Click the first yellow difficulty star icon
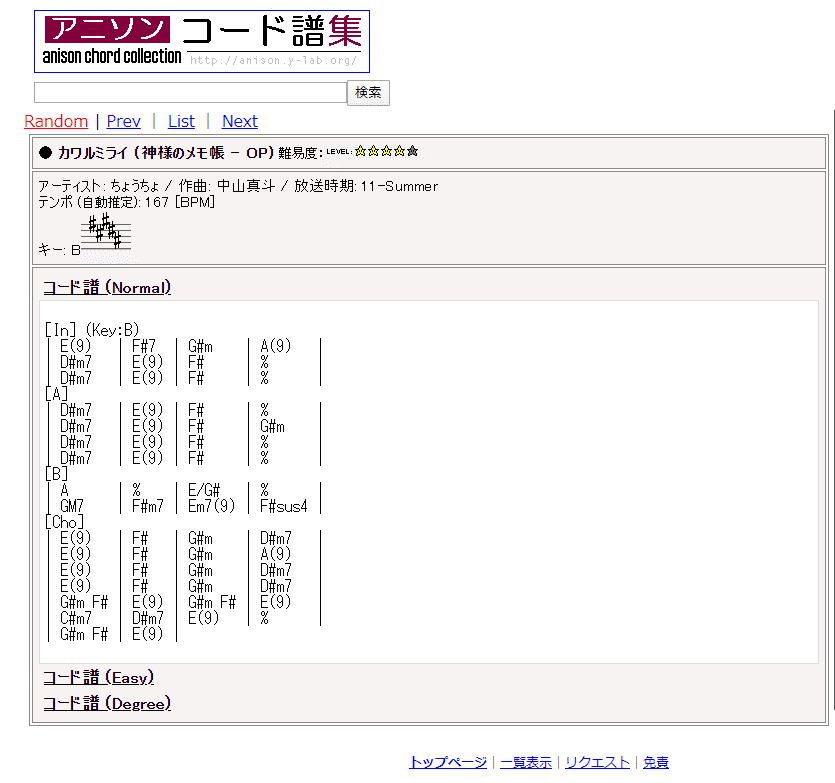Screen dimensions: 835x783 360,151
